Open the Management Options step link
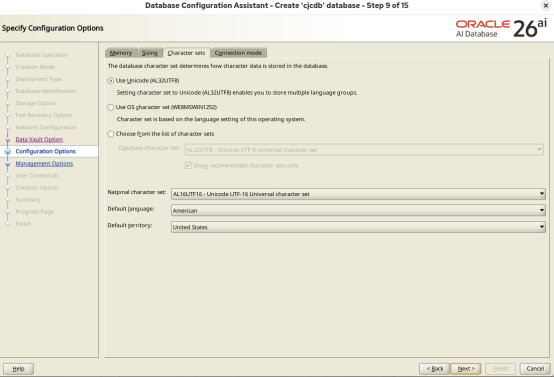This screenshot has width=554, height=377. 44,163
